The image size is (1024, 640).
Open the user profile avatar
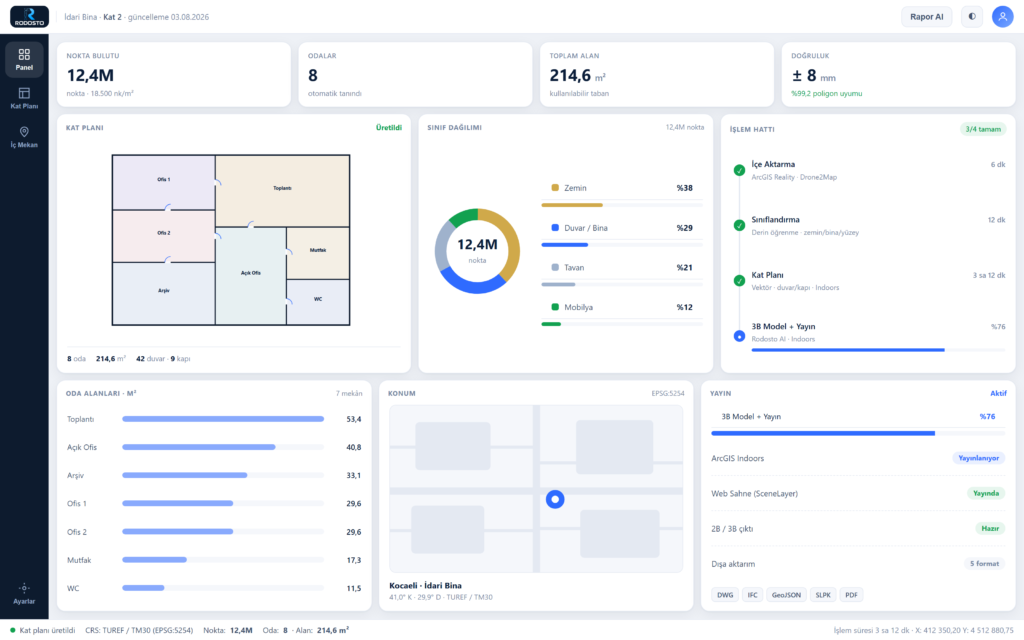(1002, 16)
